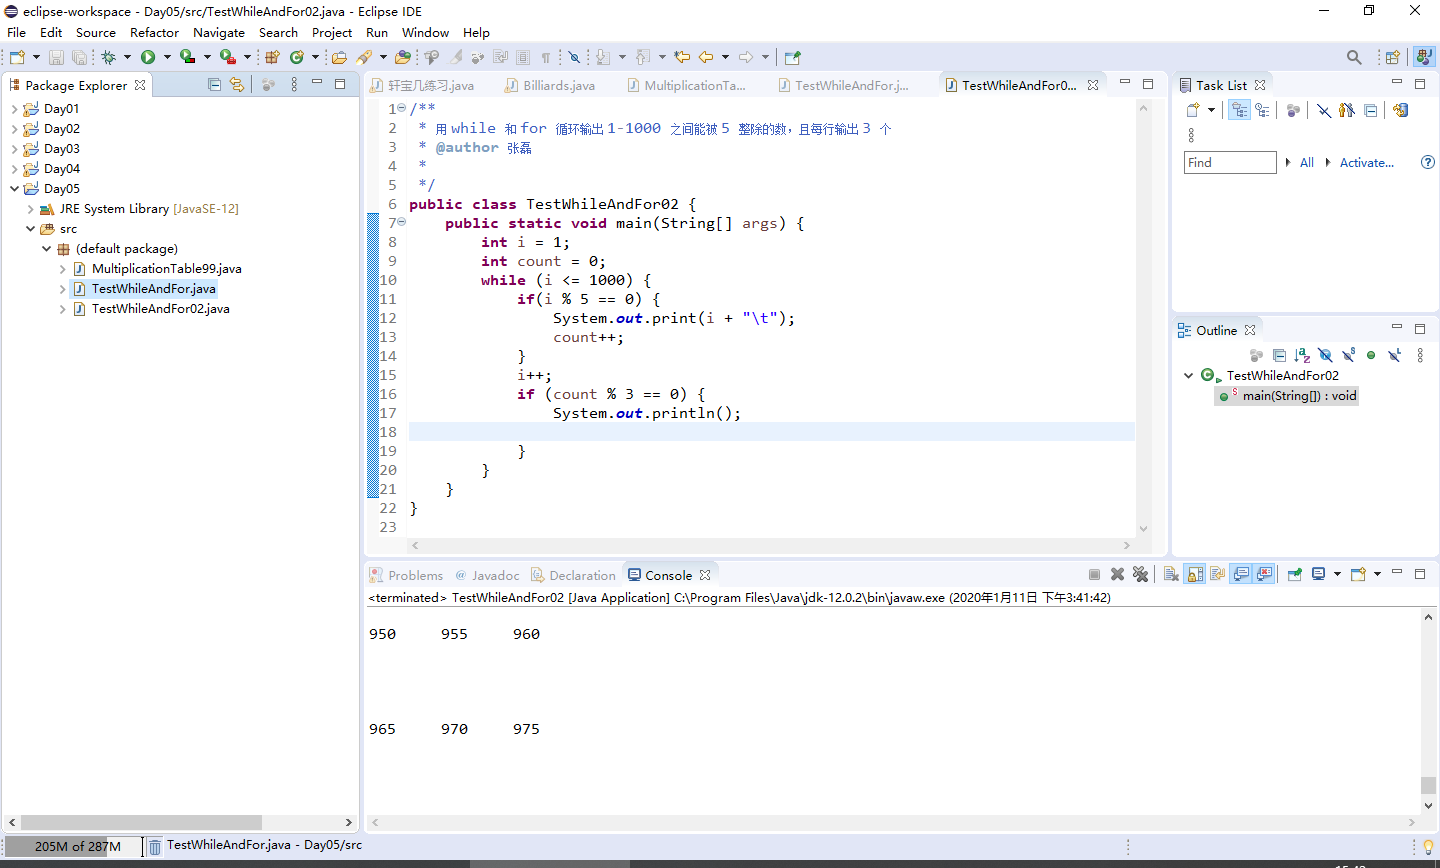
Task: Click the New Java Class toolbar icon
Action: [297, 57]
